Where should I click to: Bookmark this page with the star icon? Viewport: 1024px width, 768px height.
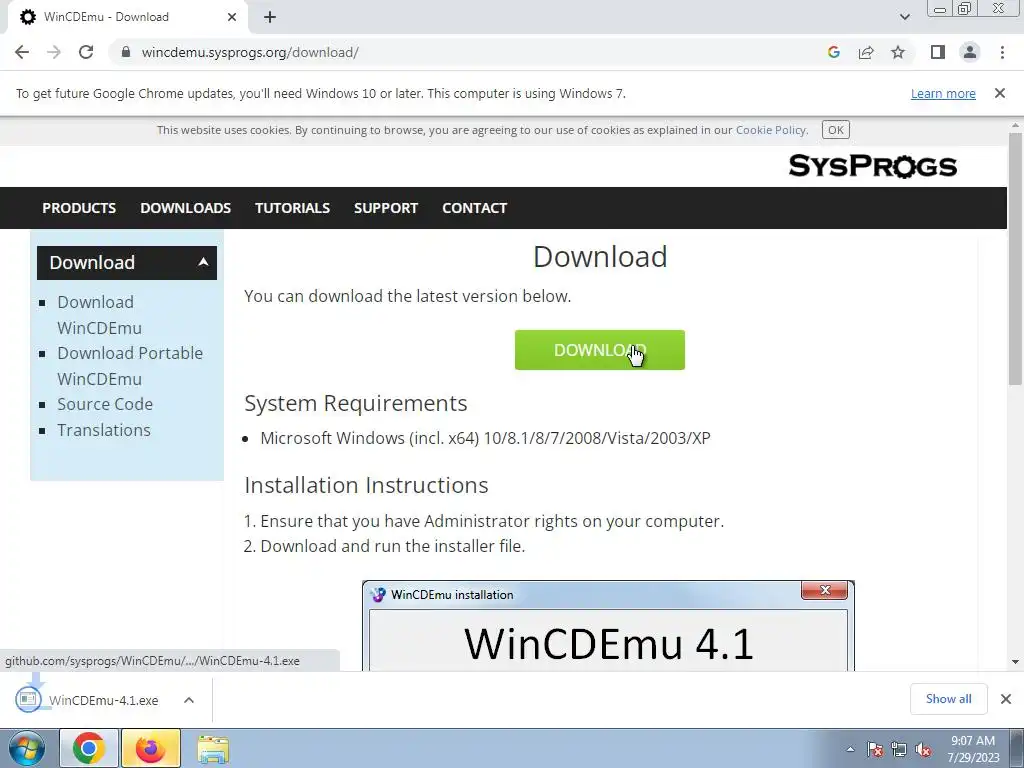(x=898, y=52)
